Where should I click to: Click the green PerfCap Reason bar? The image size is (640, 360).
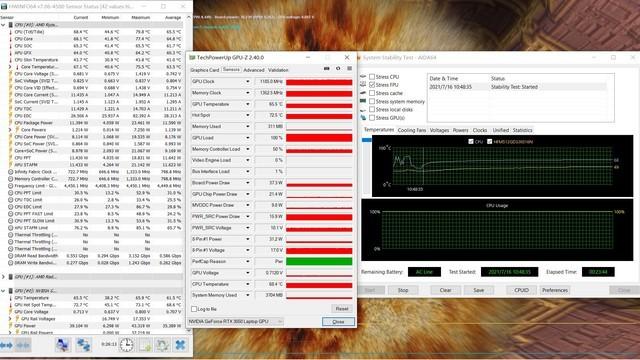coord(319,262)
